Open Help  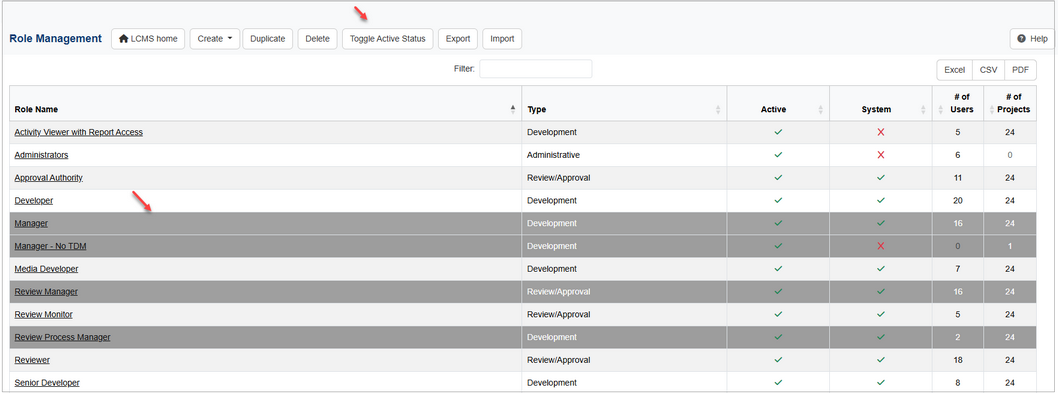(1032, 38)
